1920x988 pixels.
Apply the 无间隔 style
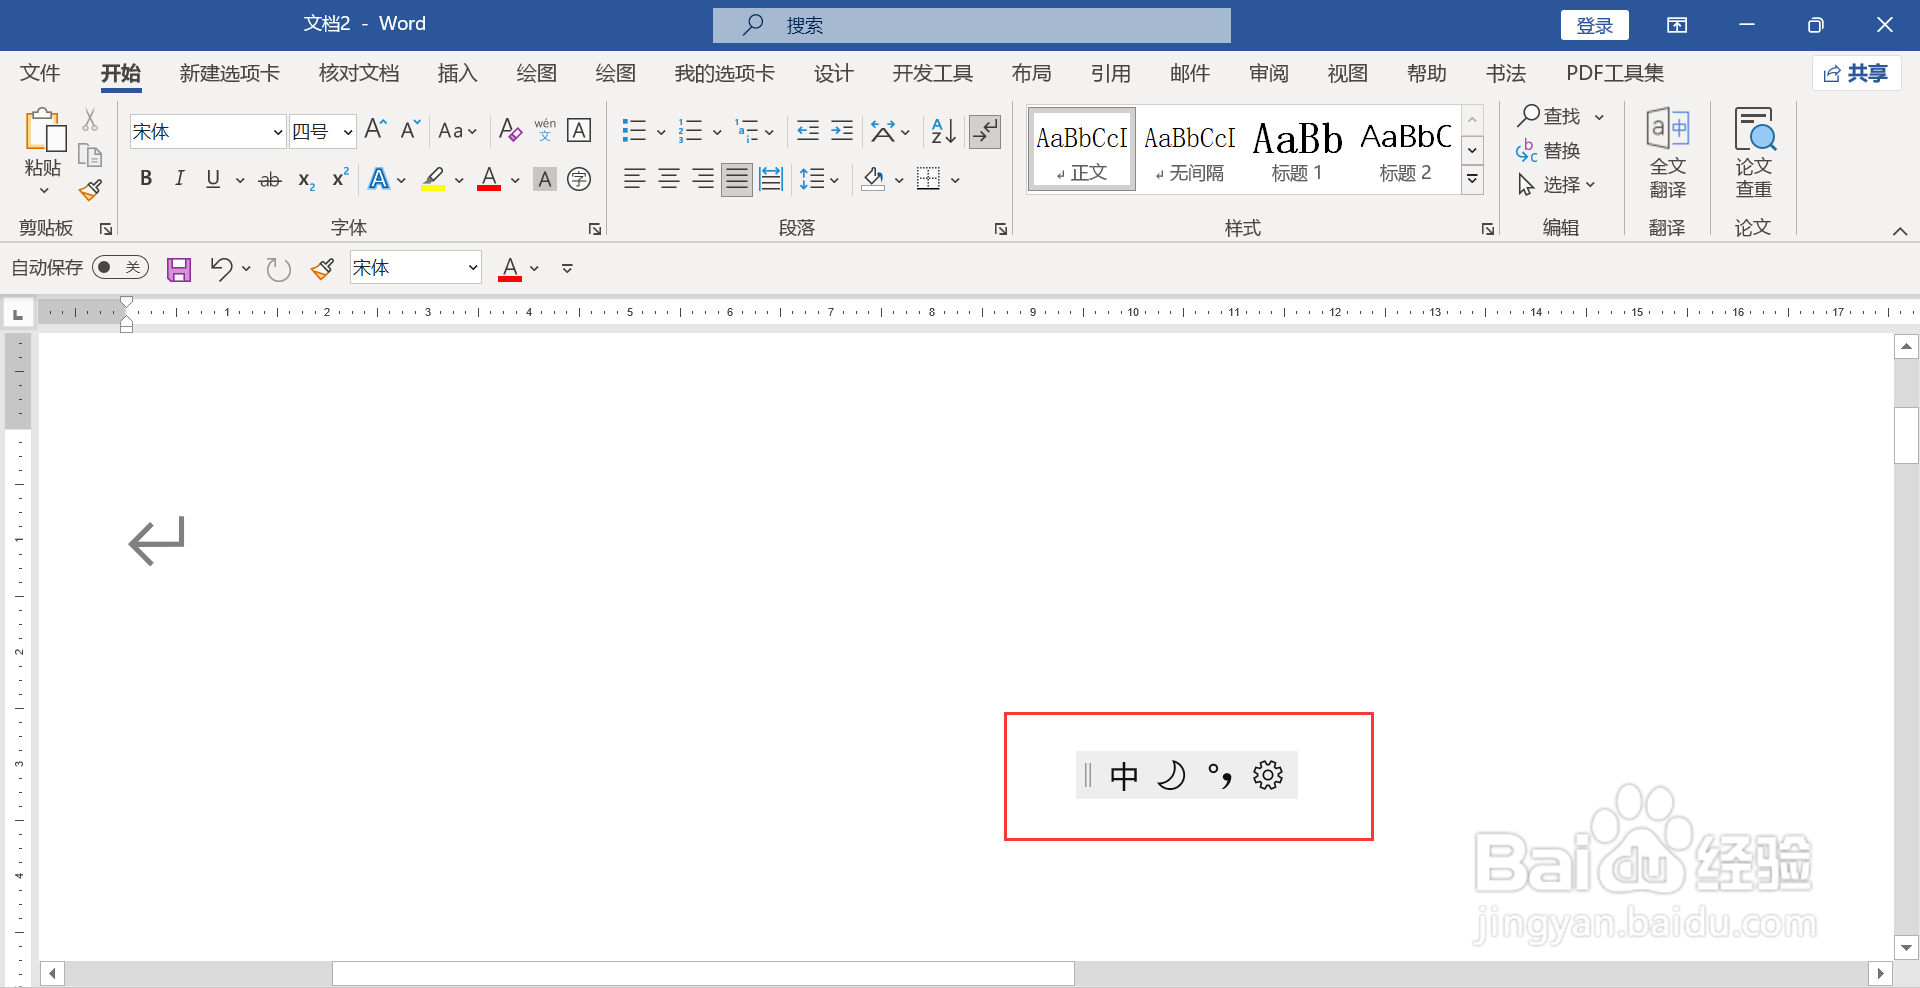(1189, 150)
